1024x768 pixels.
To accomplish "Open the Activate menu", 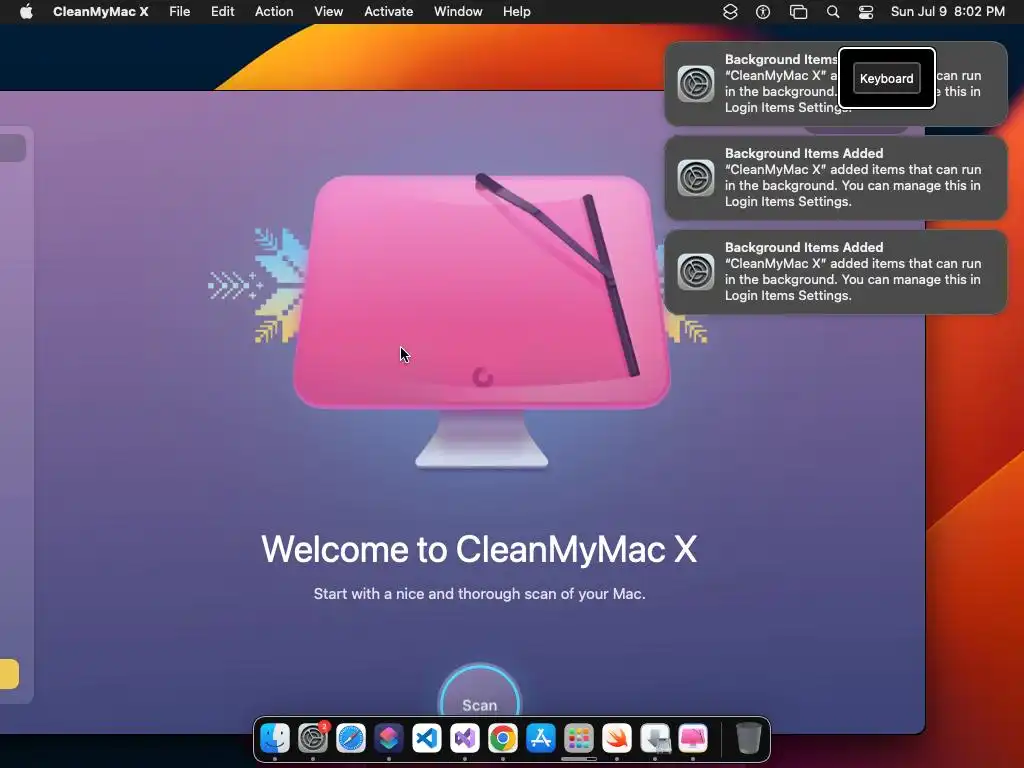I will pyautogui.click(x=389, y=12).
